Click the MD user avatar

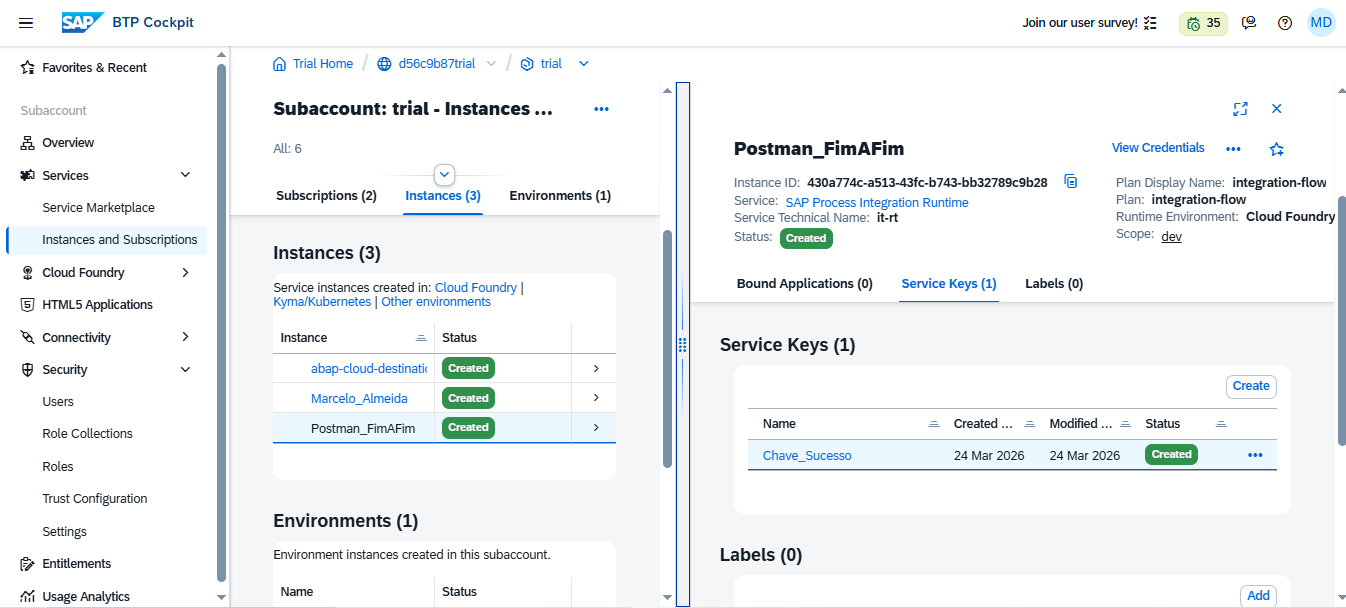(1321, 23)
